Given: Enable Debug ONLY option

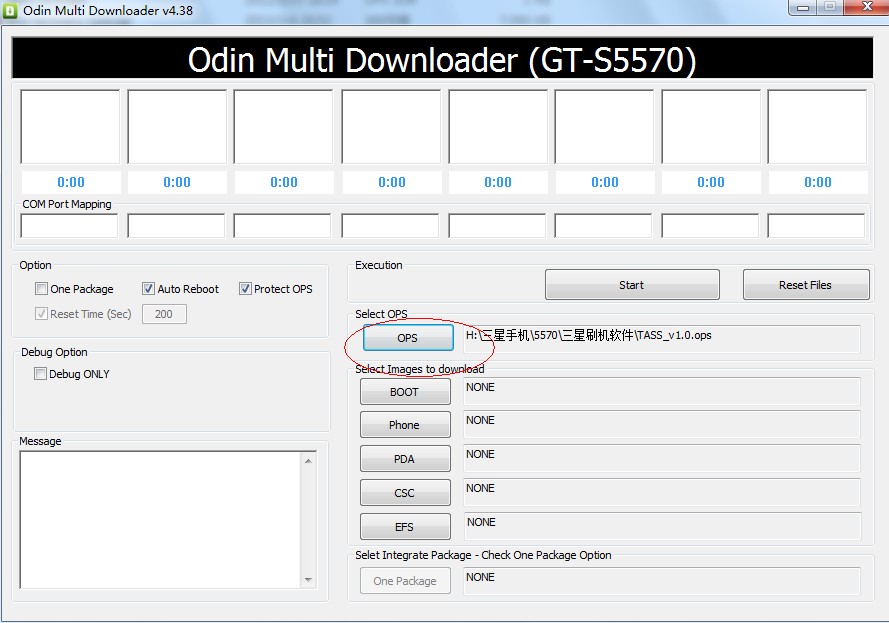Looking at the screenshot, I should pyautogui.click(x=40, y=374).
